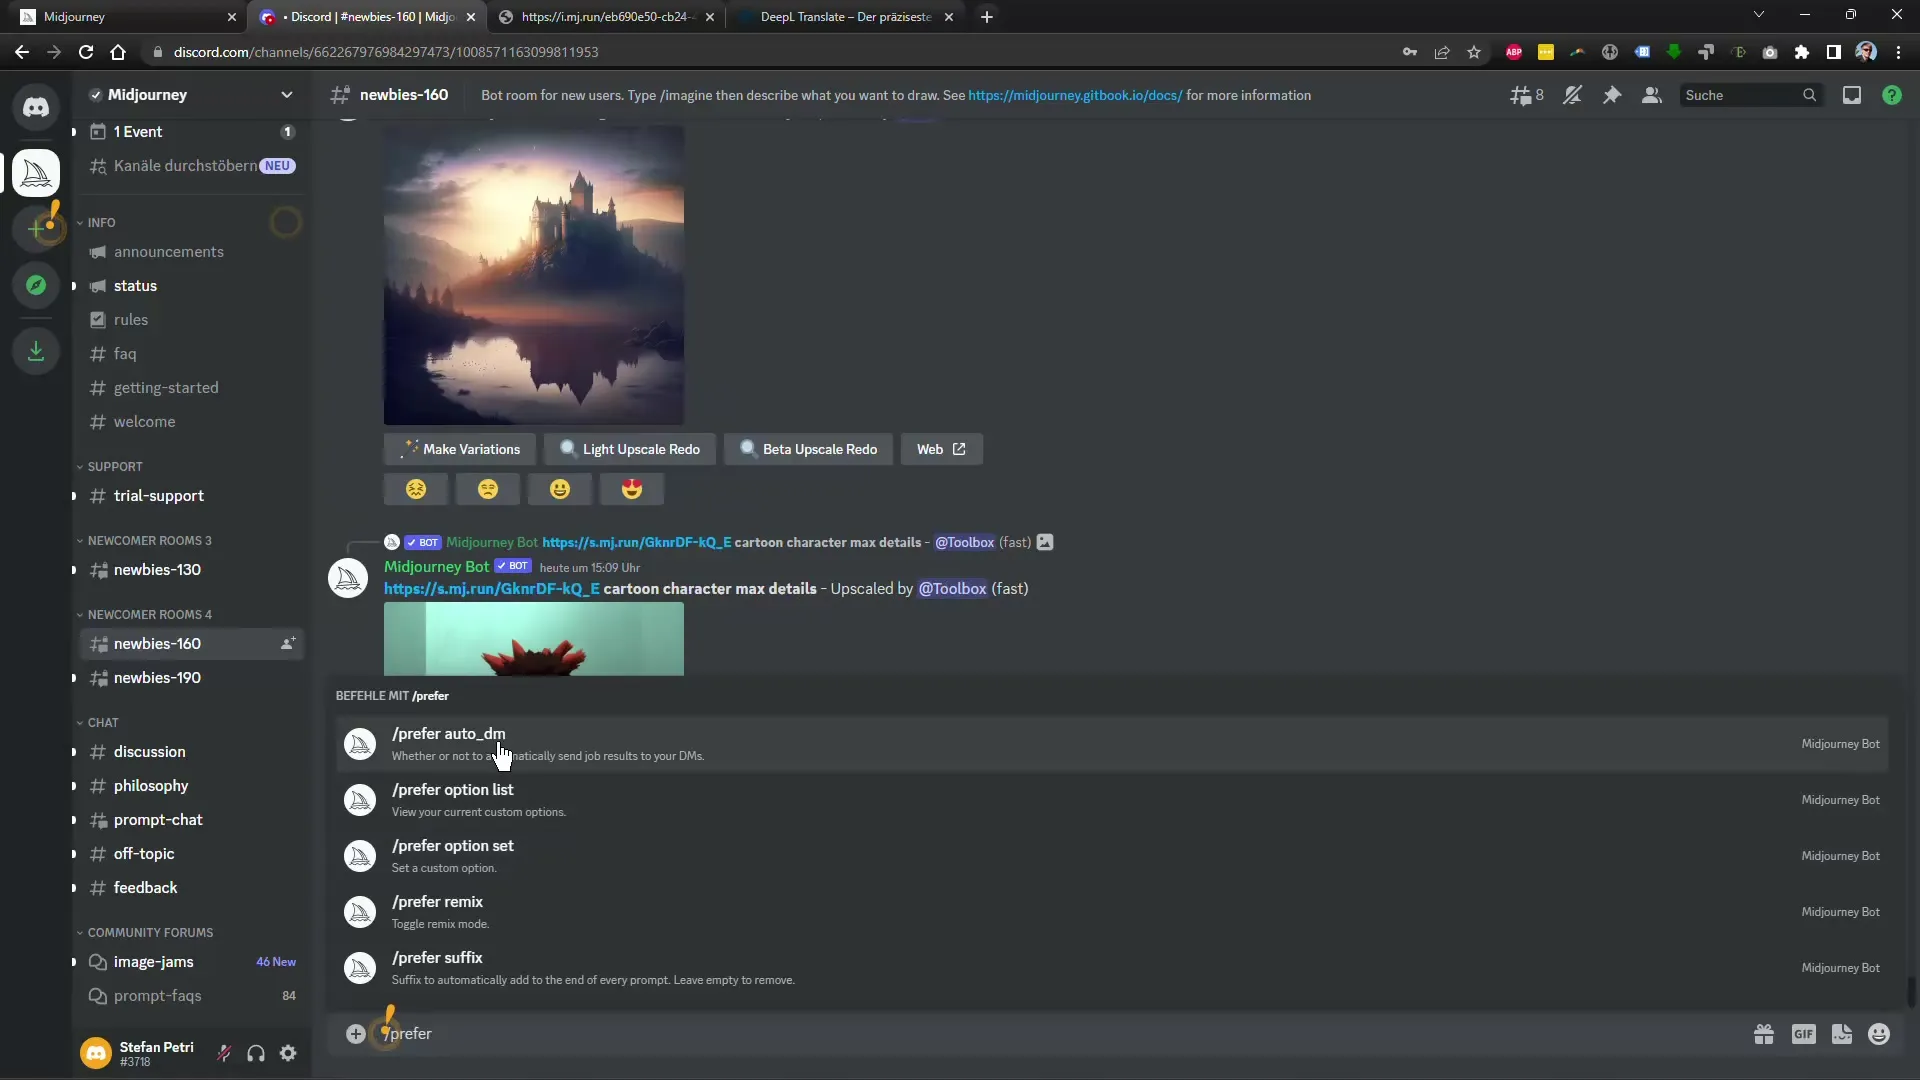1920x1080 pixels.
Task: Open the GIF picker
Action: 1803,1034
